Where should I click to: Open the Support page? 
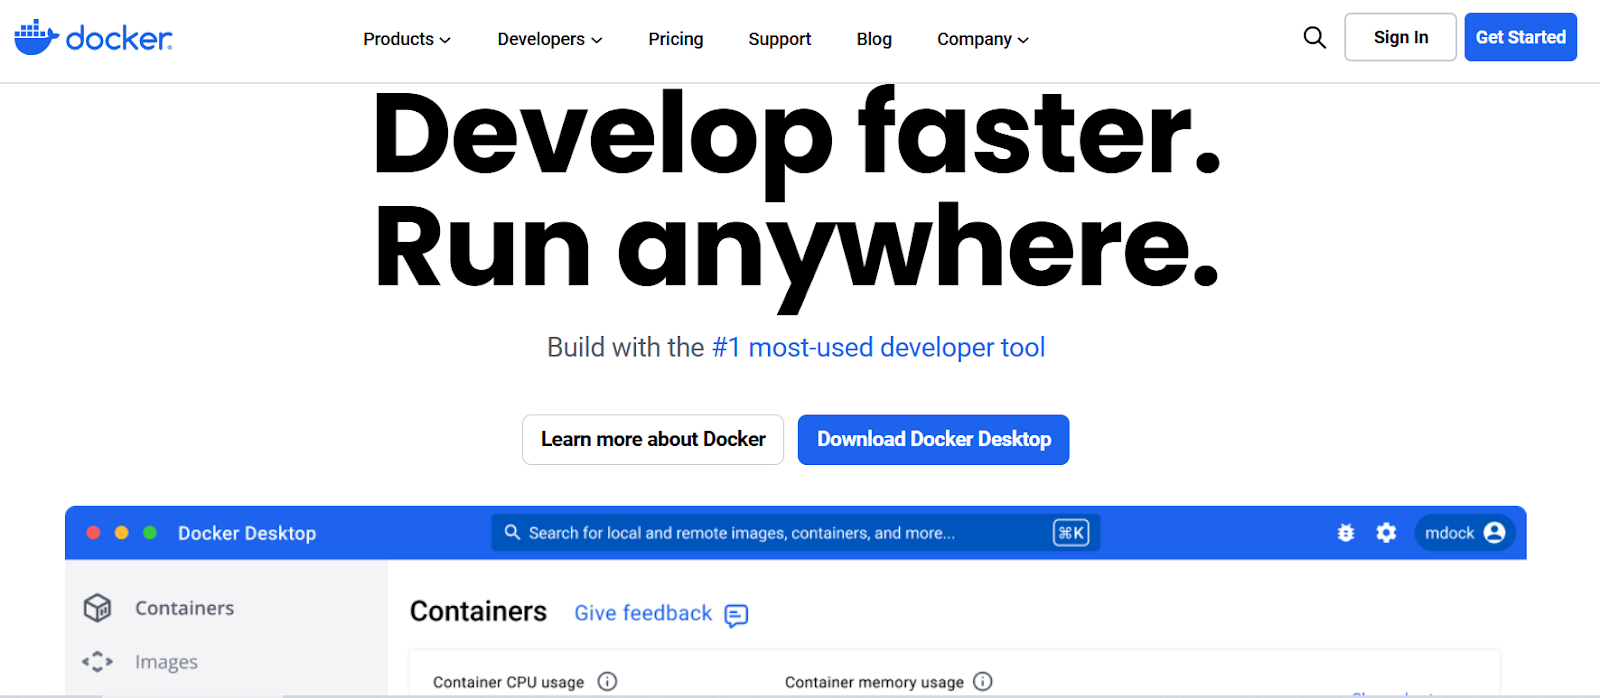[780, 39]
